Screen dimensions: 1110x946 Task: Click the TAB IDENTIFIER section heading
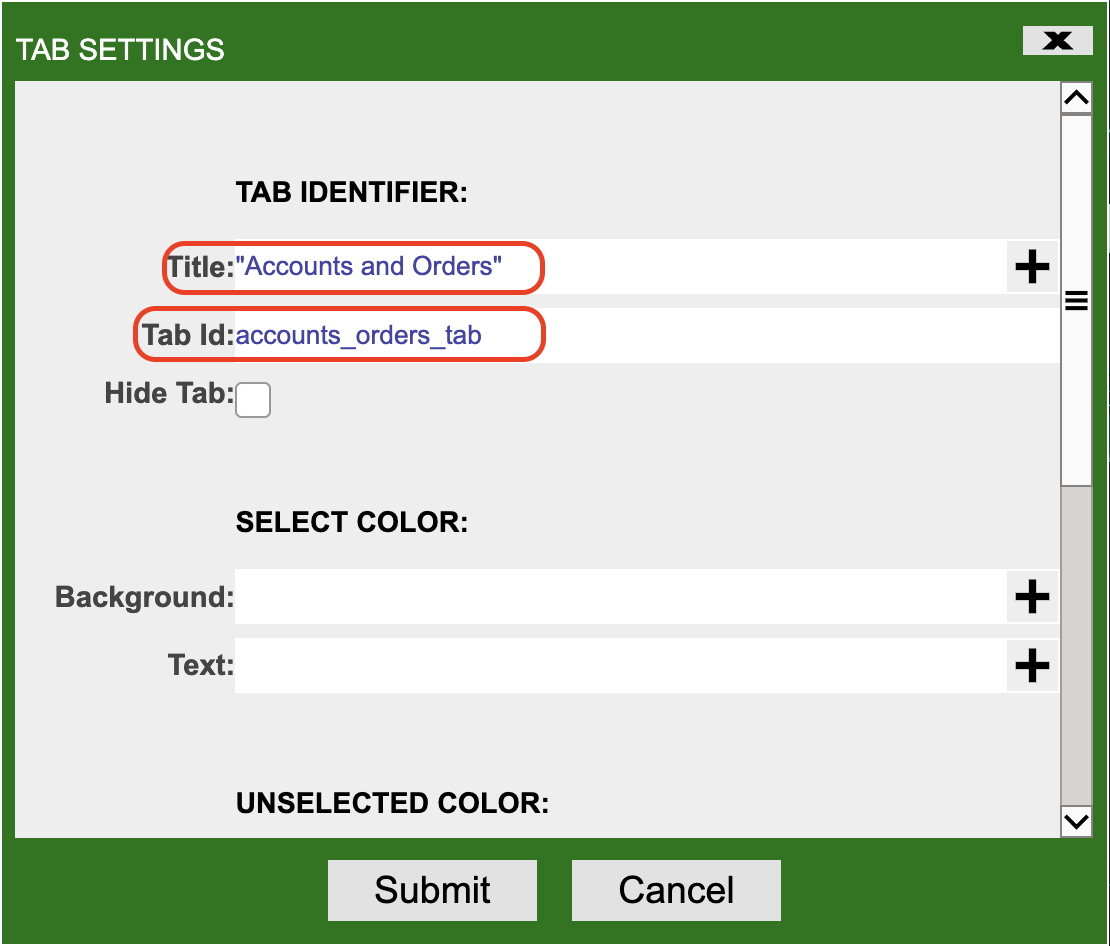(x=352, y=192)
